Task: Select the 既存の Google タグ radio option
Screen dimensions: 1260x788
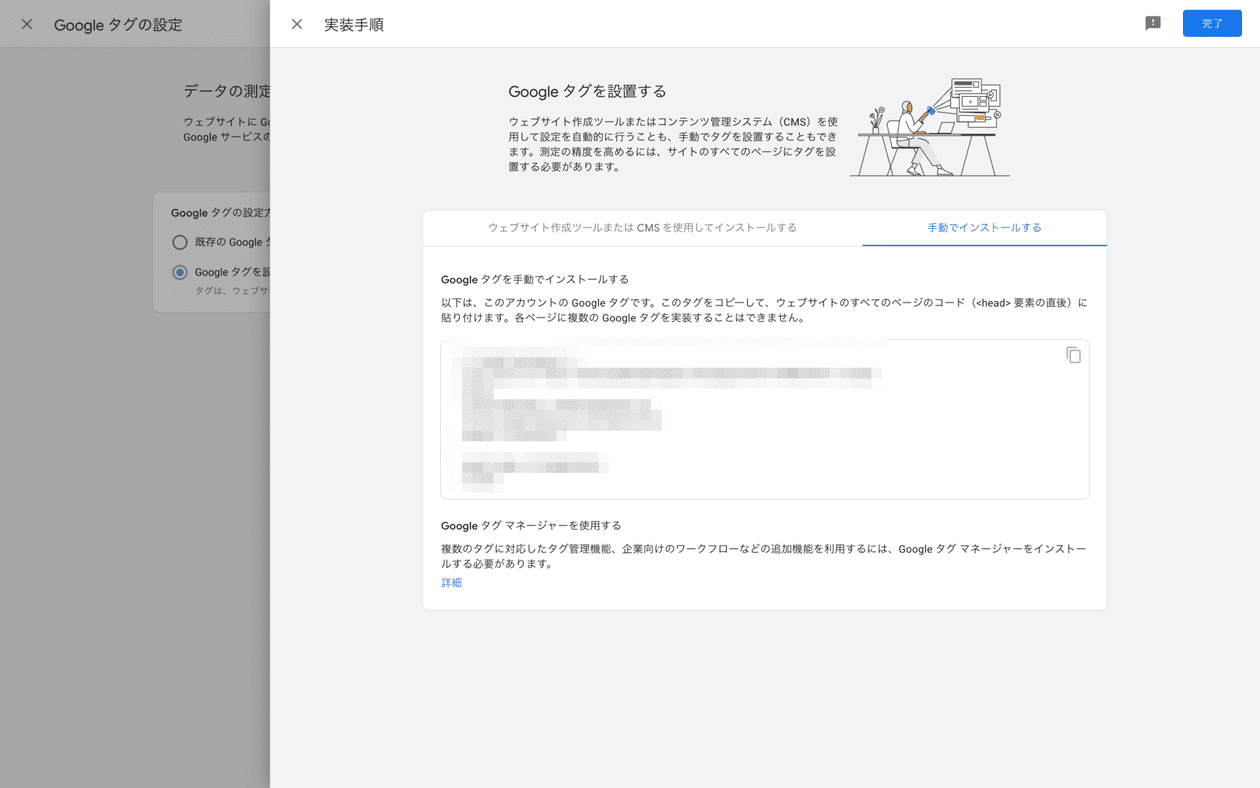Action: tap(180, 242)
